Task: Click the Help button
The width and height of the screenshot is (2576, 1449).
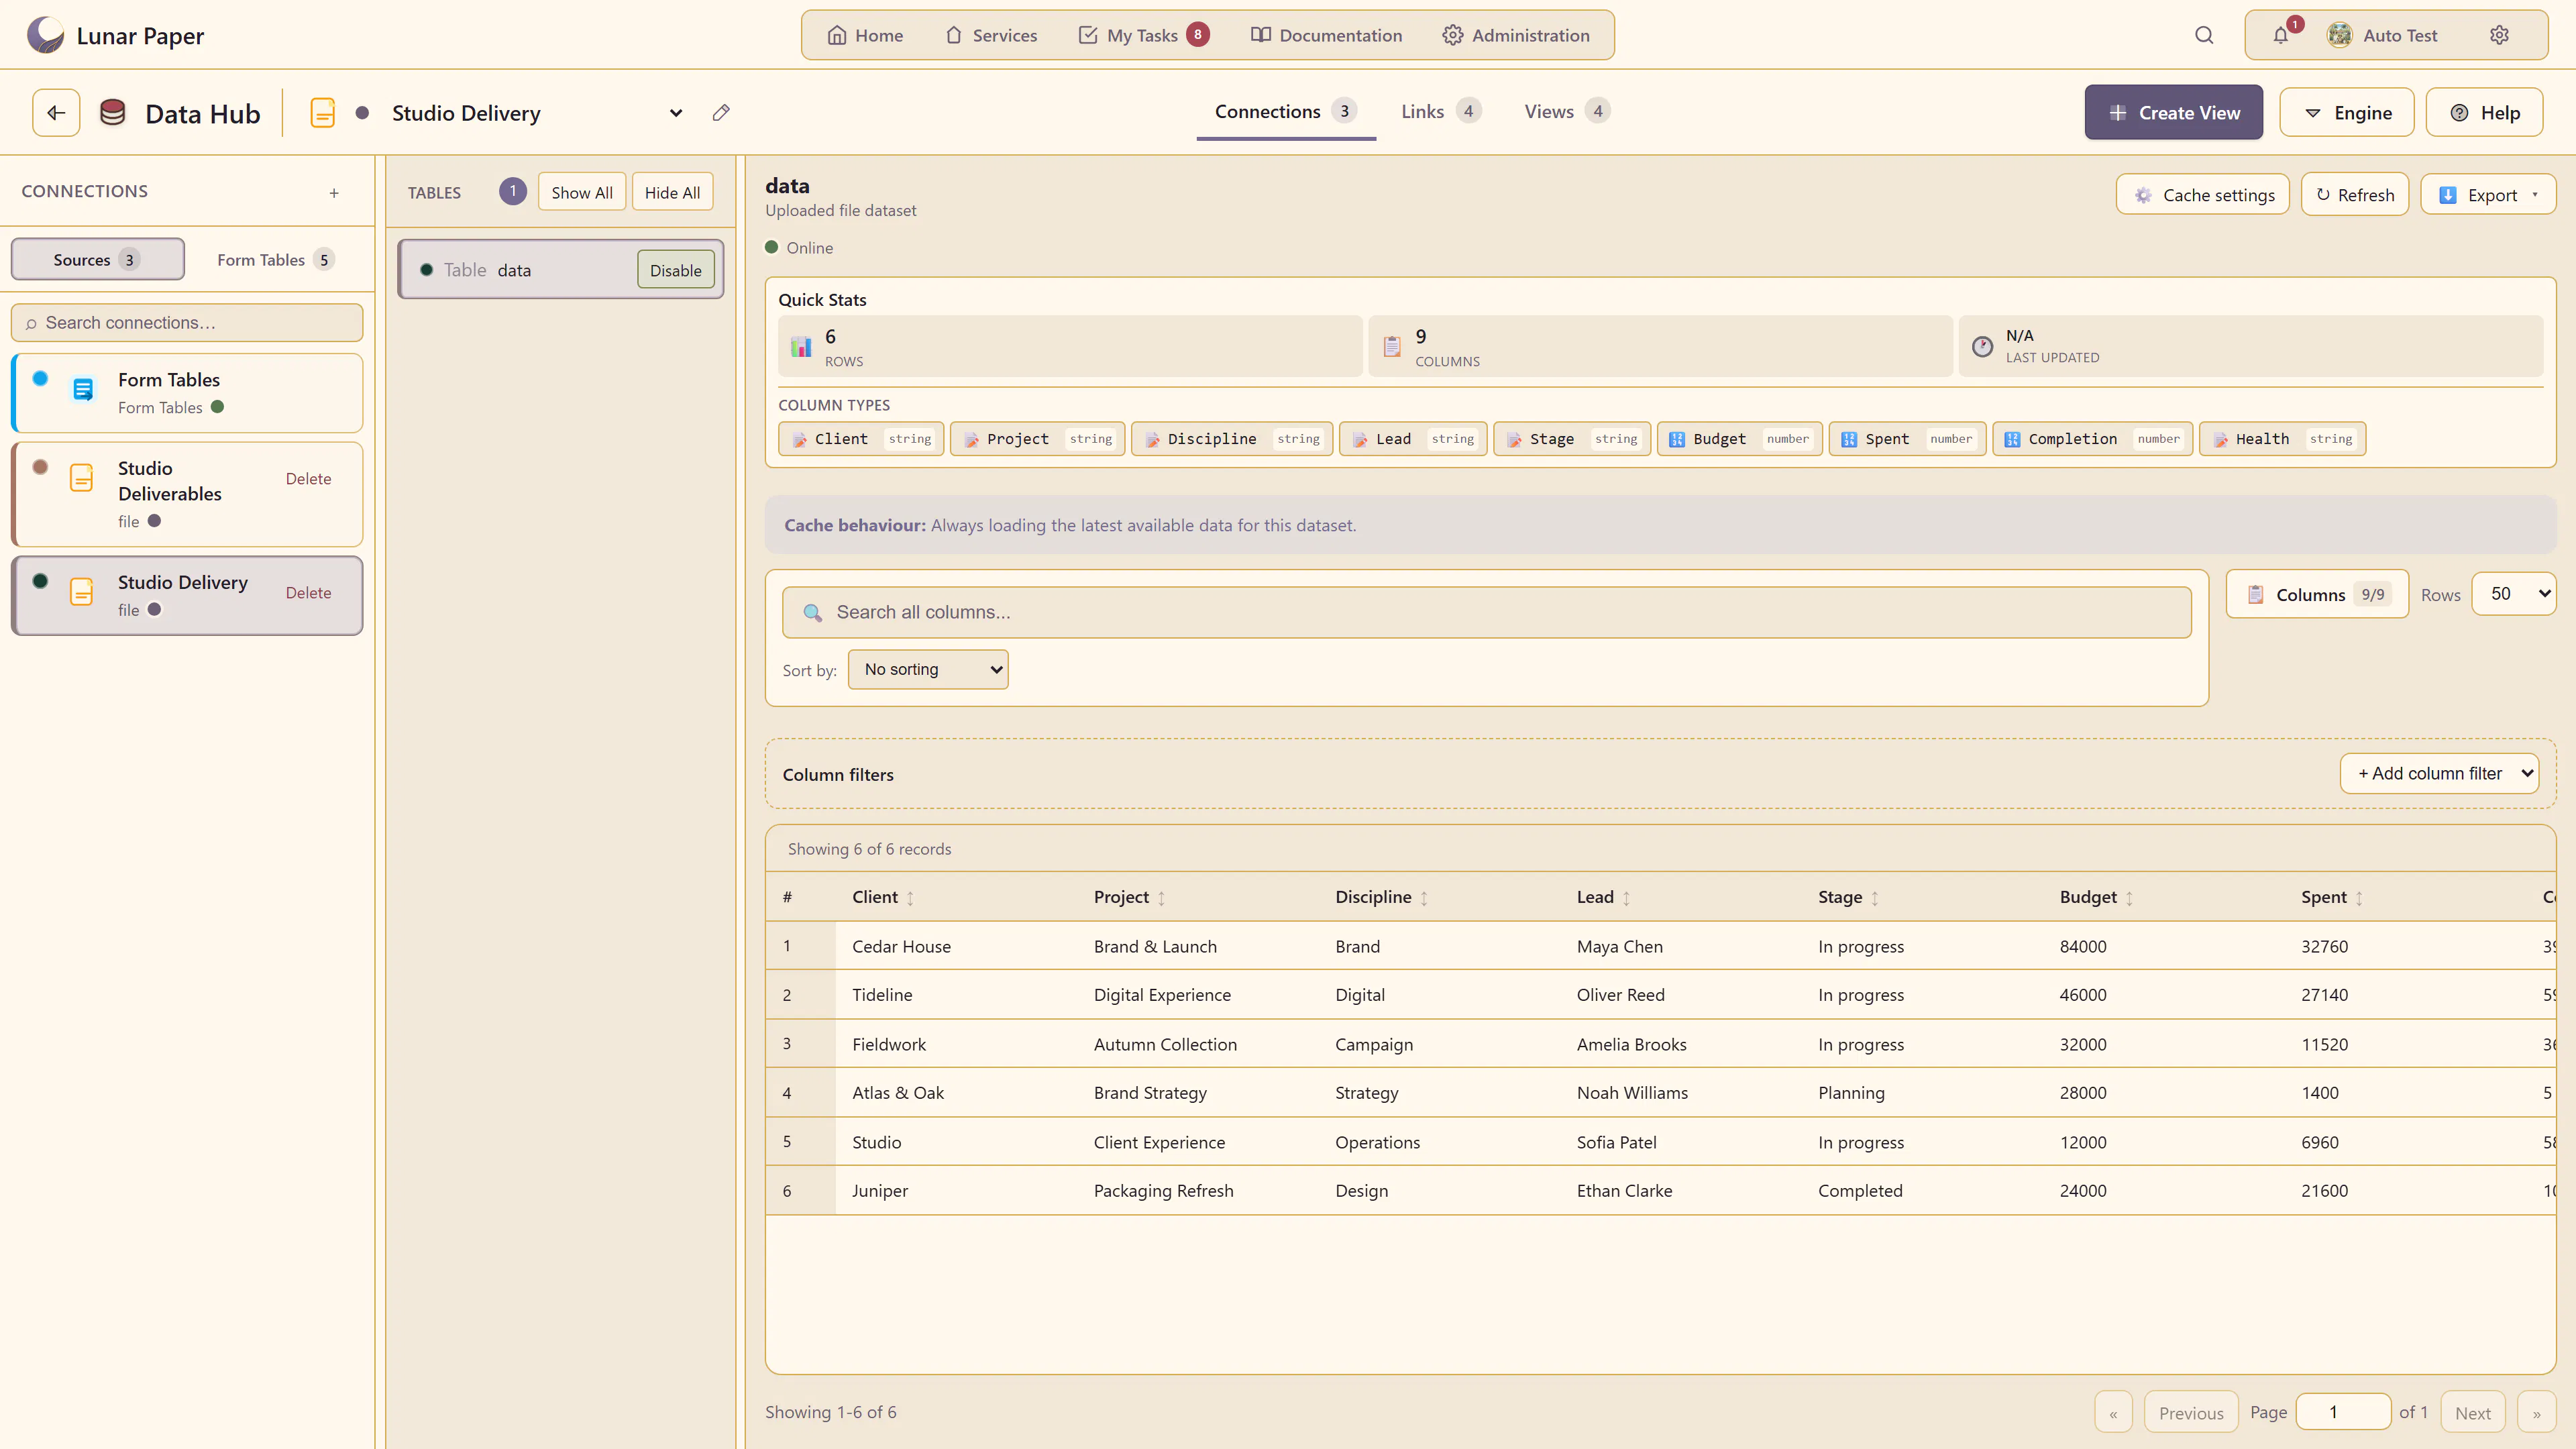Action: (x=2484, y=113)
